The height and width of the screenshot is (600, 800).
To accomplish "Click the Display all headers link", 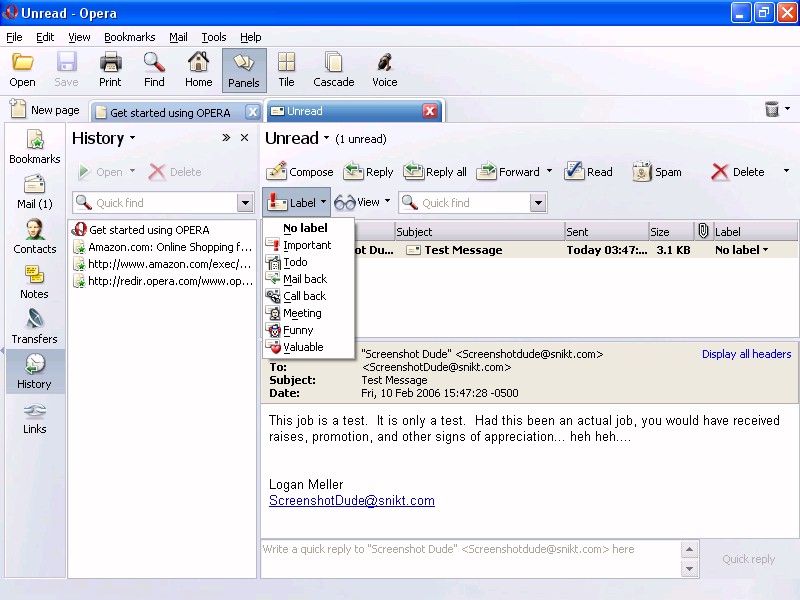I will pos(746,354).
